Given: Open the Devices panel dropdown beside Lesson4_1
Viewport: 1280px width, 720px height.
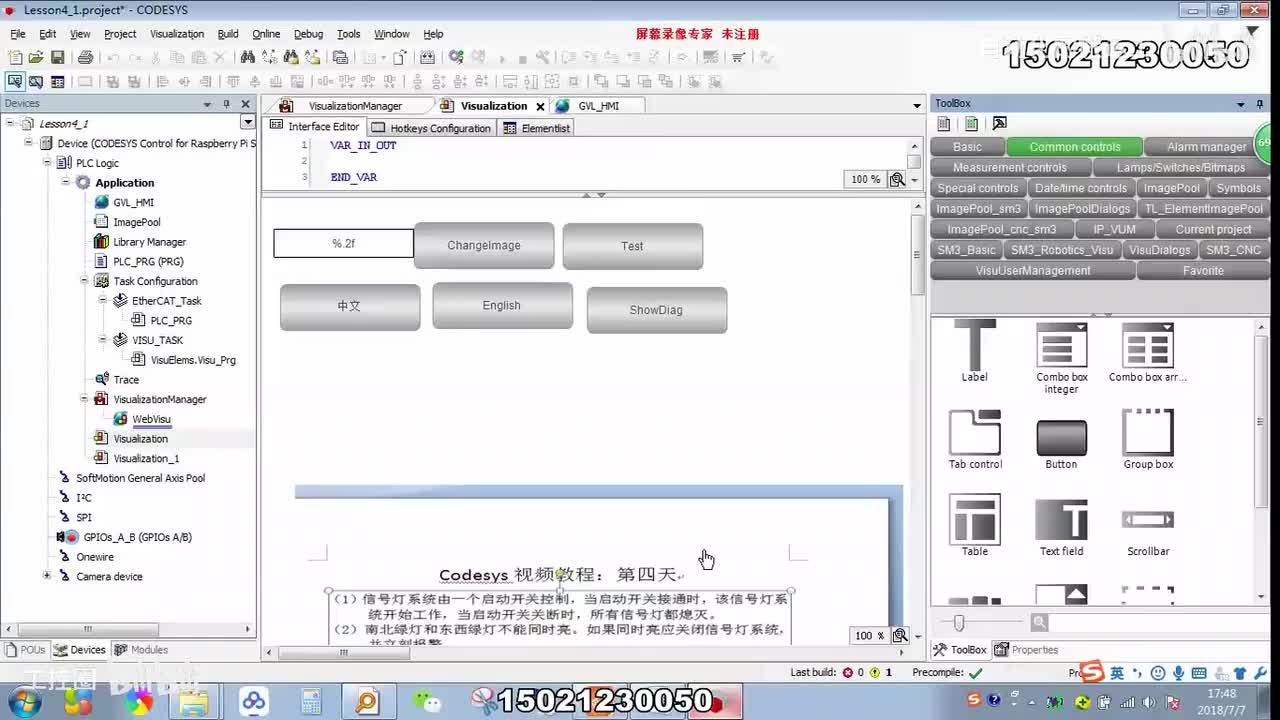Looking at the screenshot, I should coord(247,122).
